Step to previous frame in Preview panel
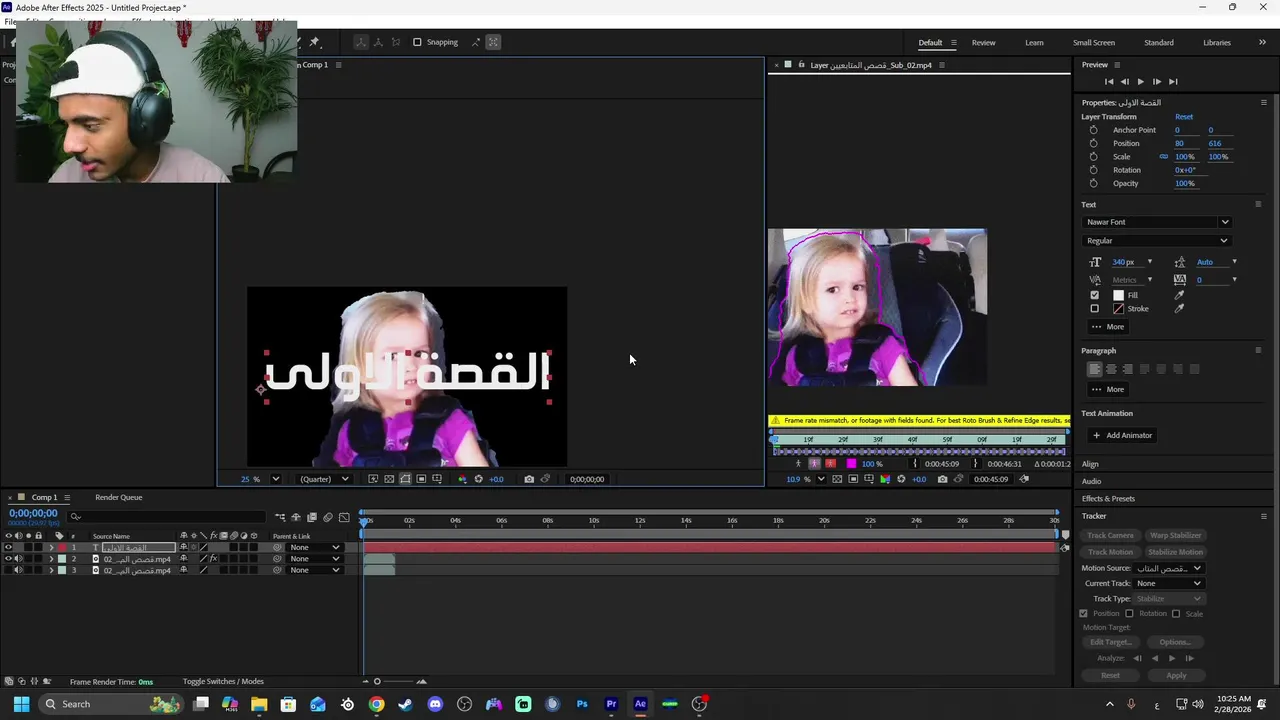Viewport: 1280px width, 720px height. point(1124,81)
